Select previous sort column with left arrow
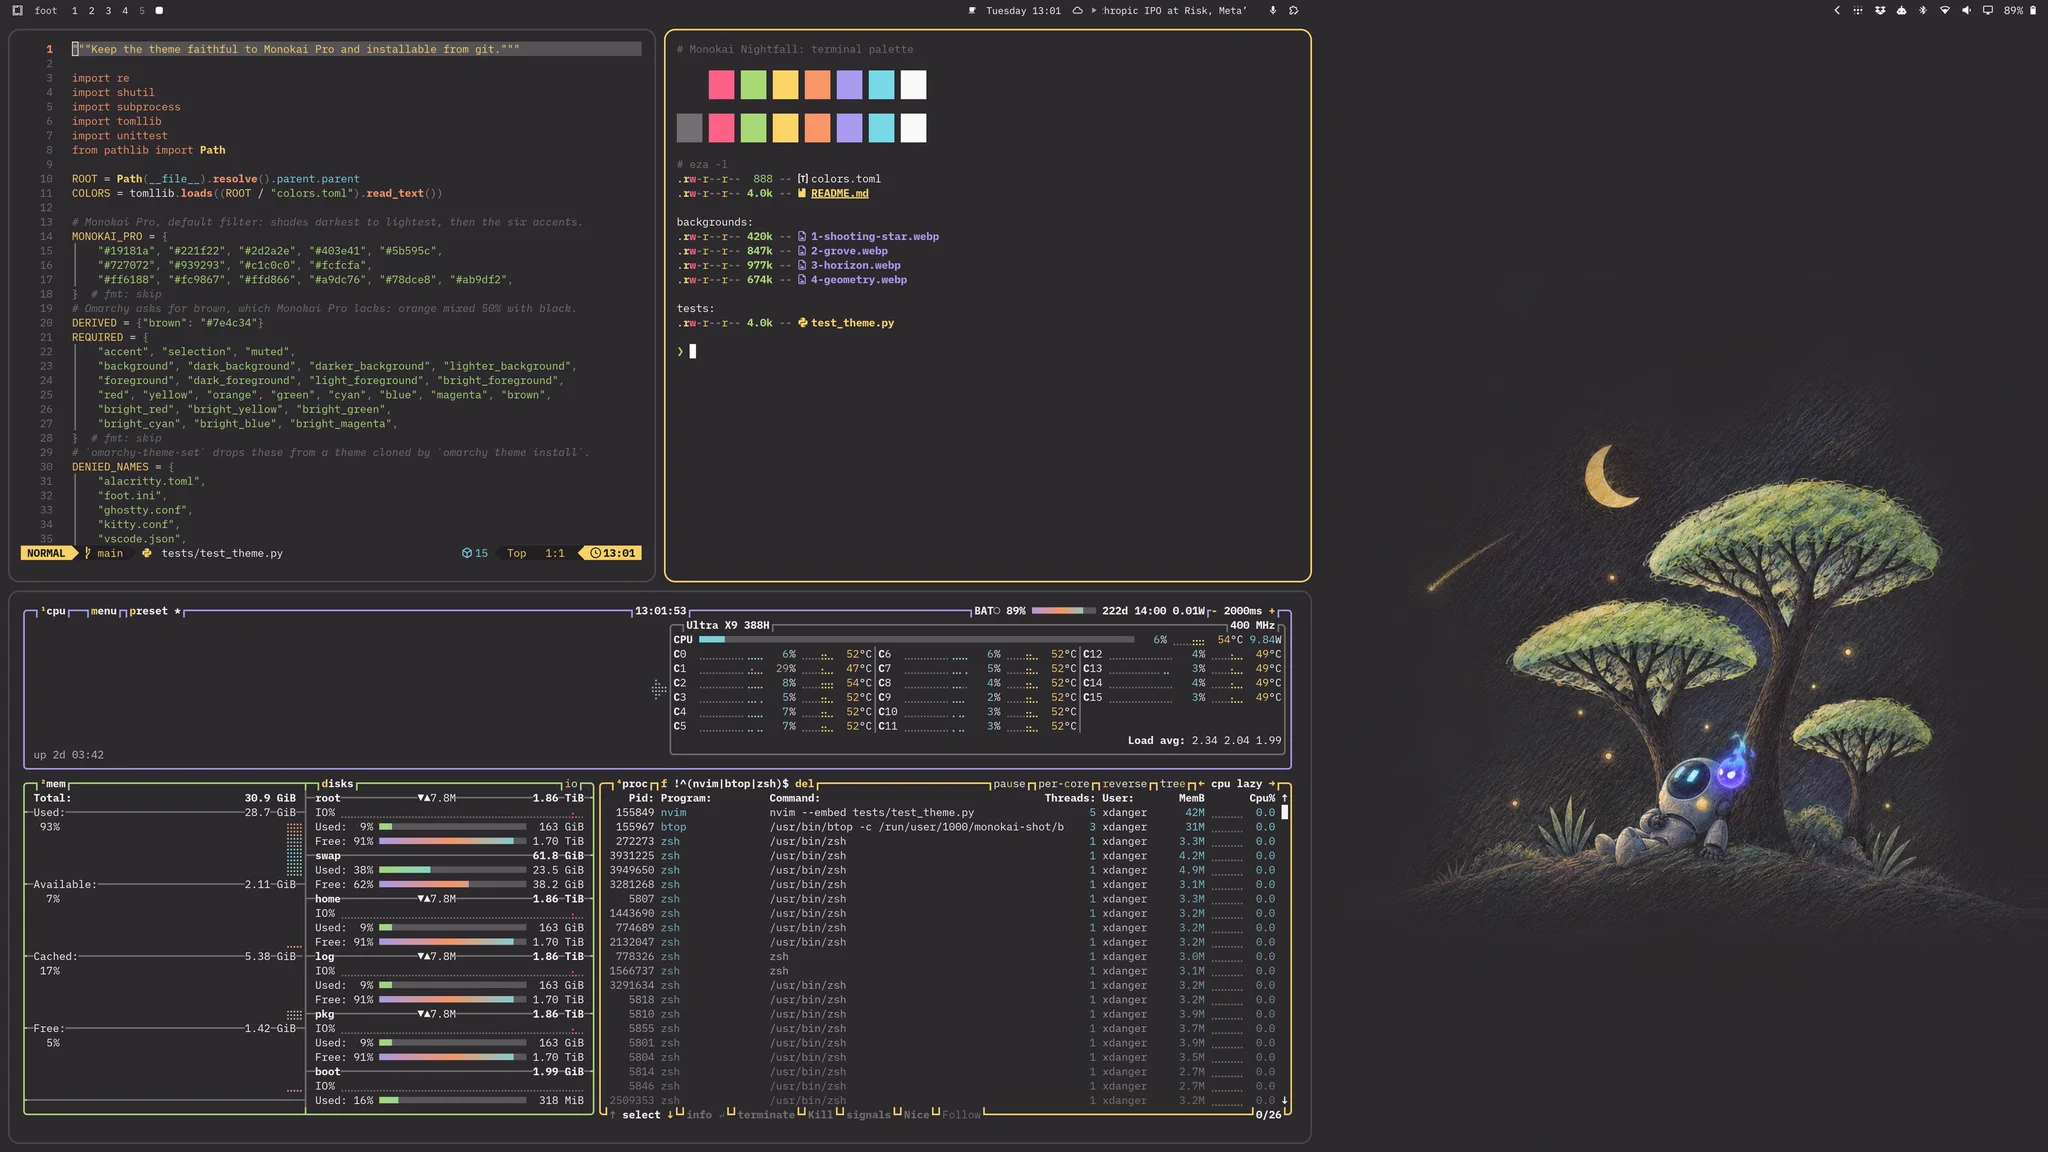The height and width of the screenshot is (1152, 2048). pos(1201,784)
